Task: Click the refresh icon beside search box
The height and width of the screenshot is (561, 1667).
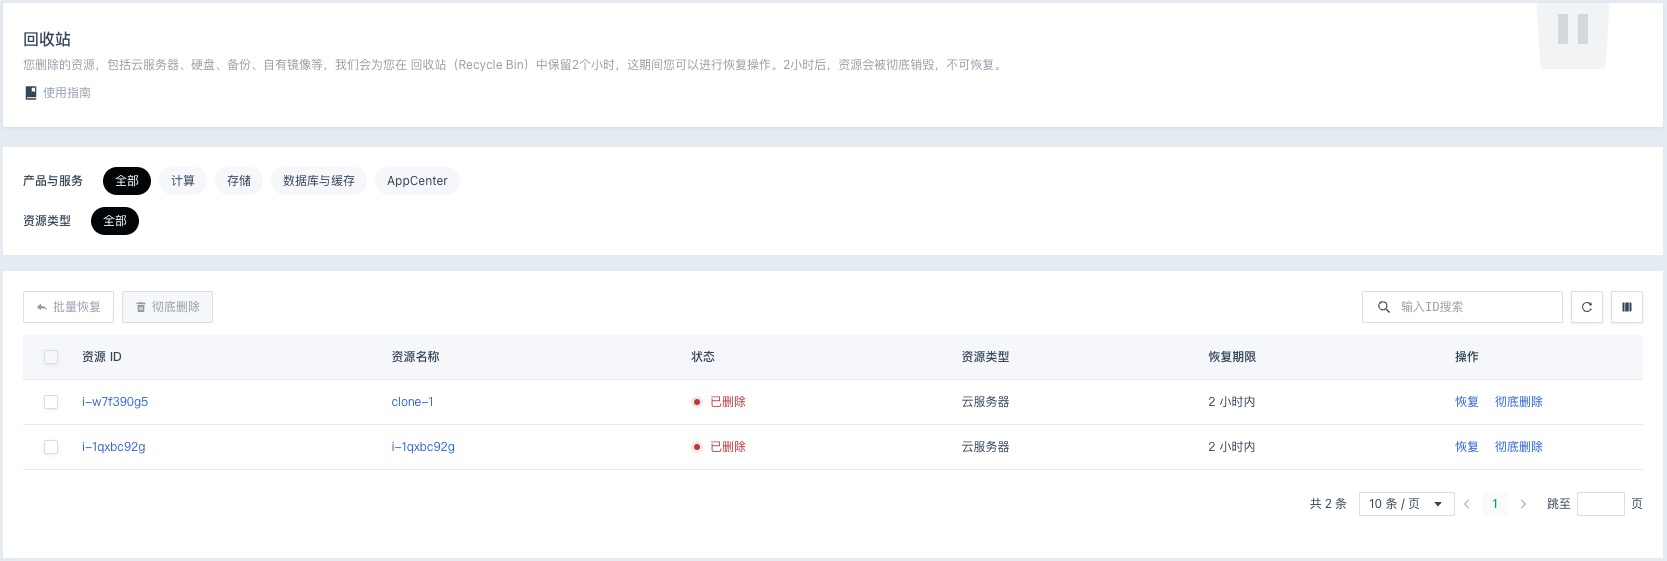Action: (1587, 307)
